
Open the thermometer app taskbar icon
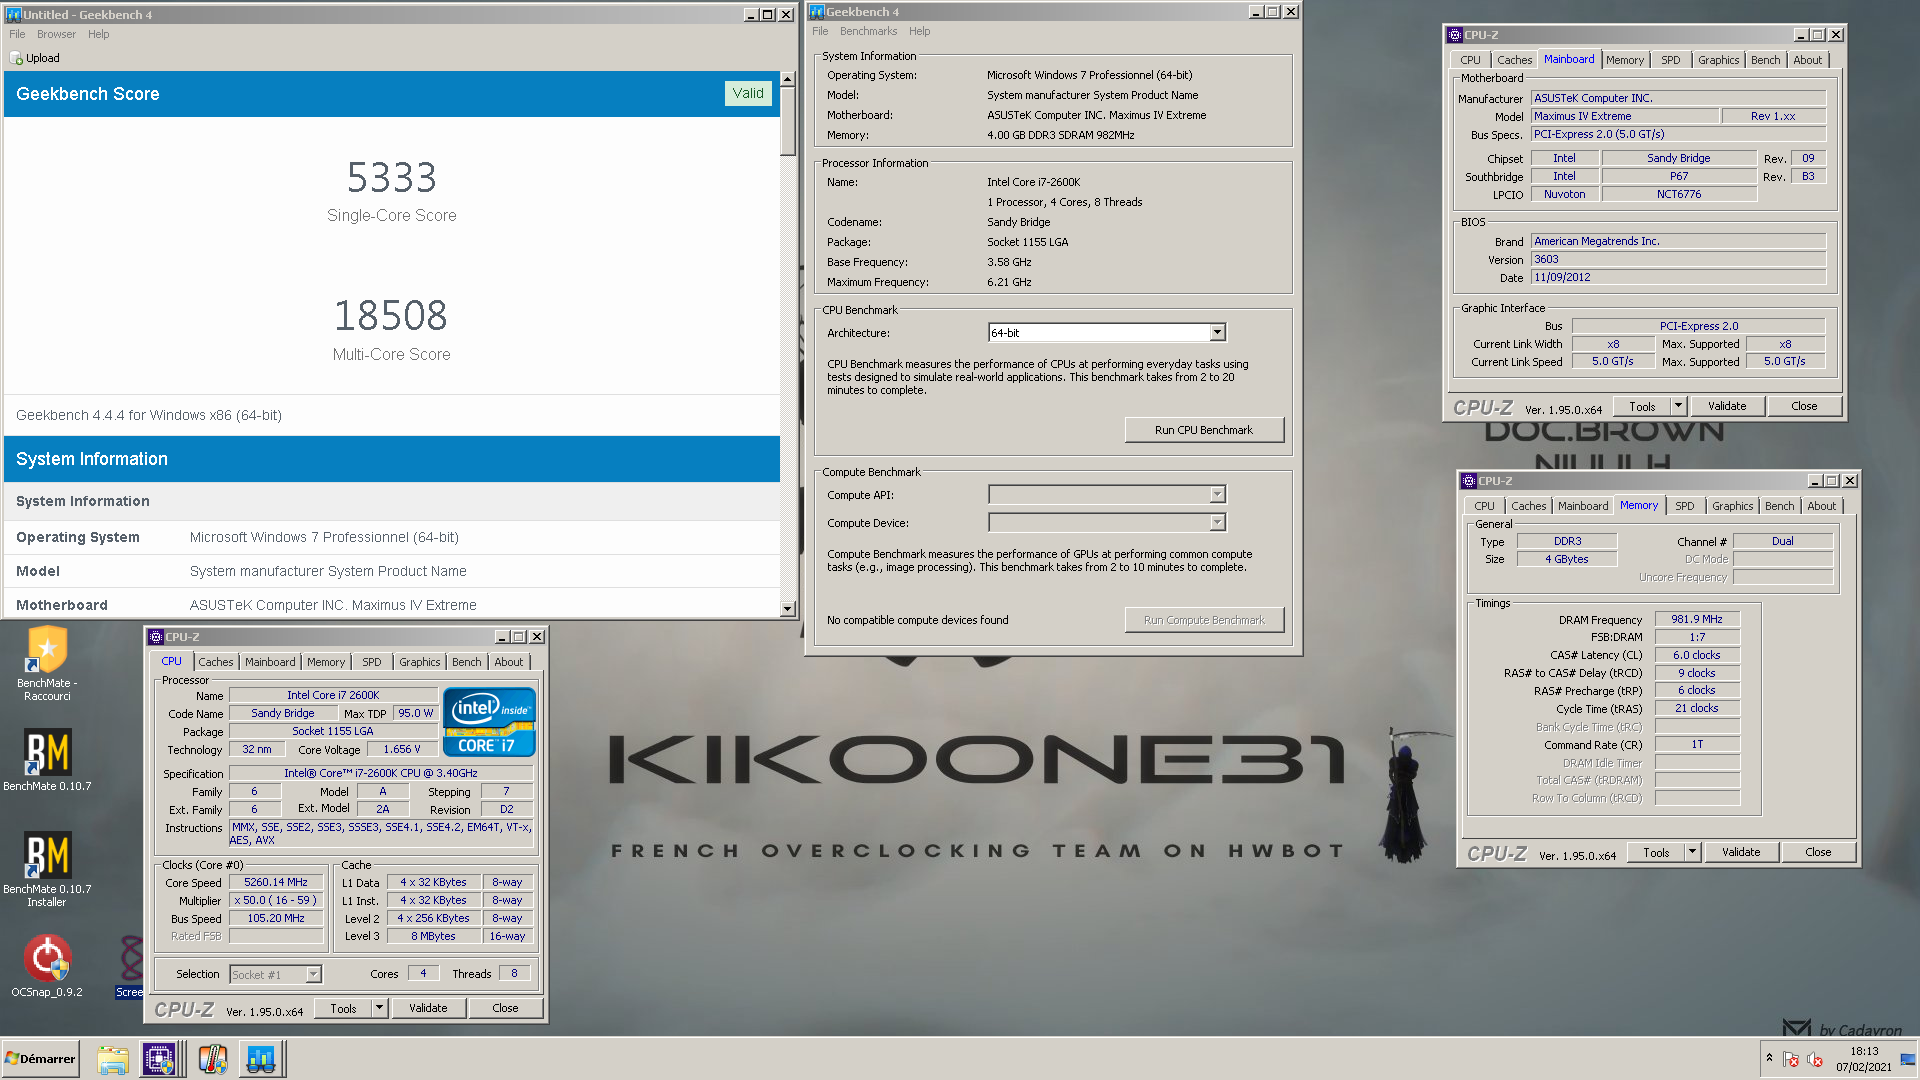coord(212,1059)
